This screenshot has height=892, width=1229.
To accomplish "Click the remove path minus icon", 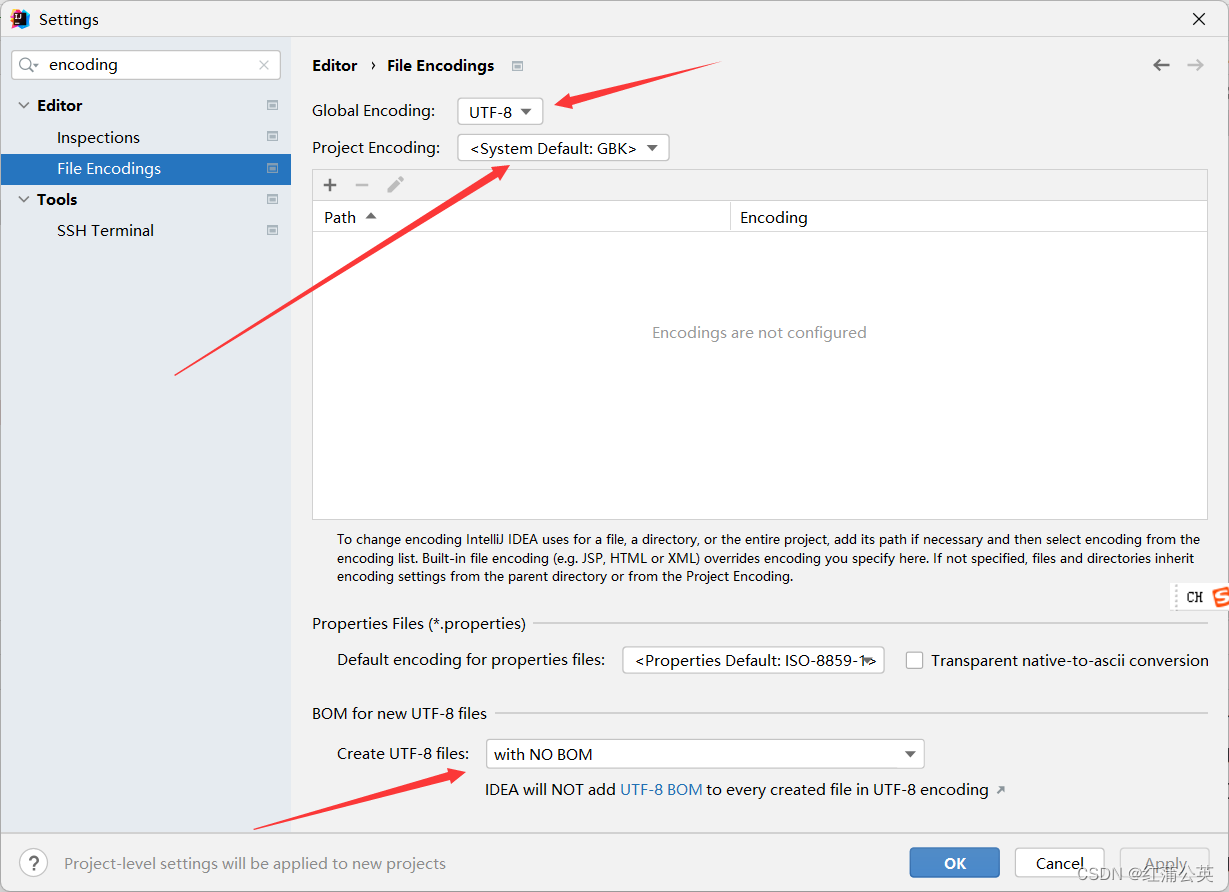I will (362, 185).
